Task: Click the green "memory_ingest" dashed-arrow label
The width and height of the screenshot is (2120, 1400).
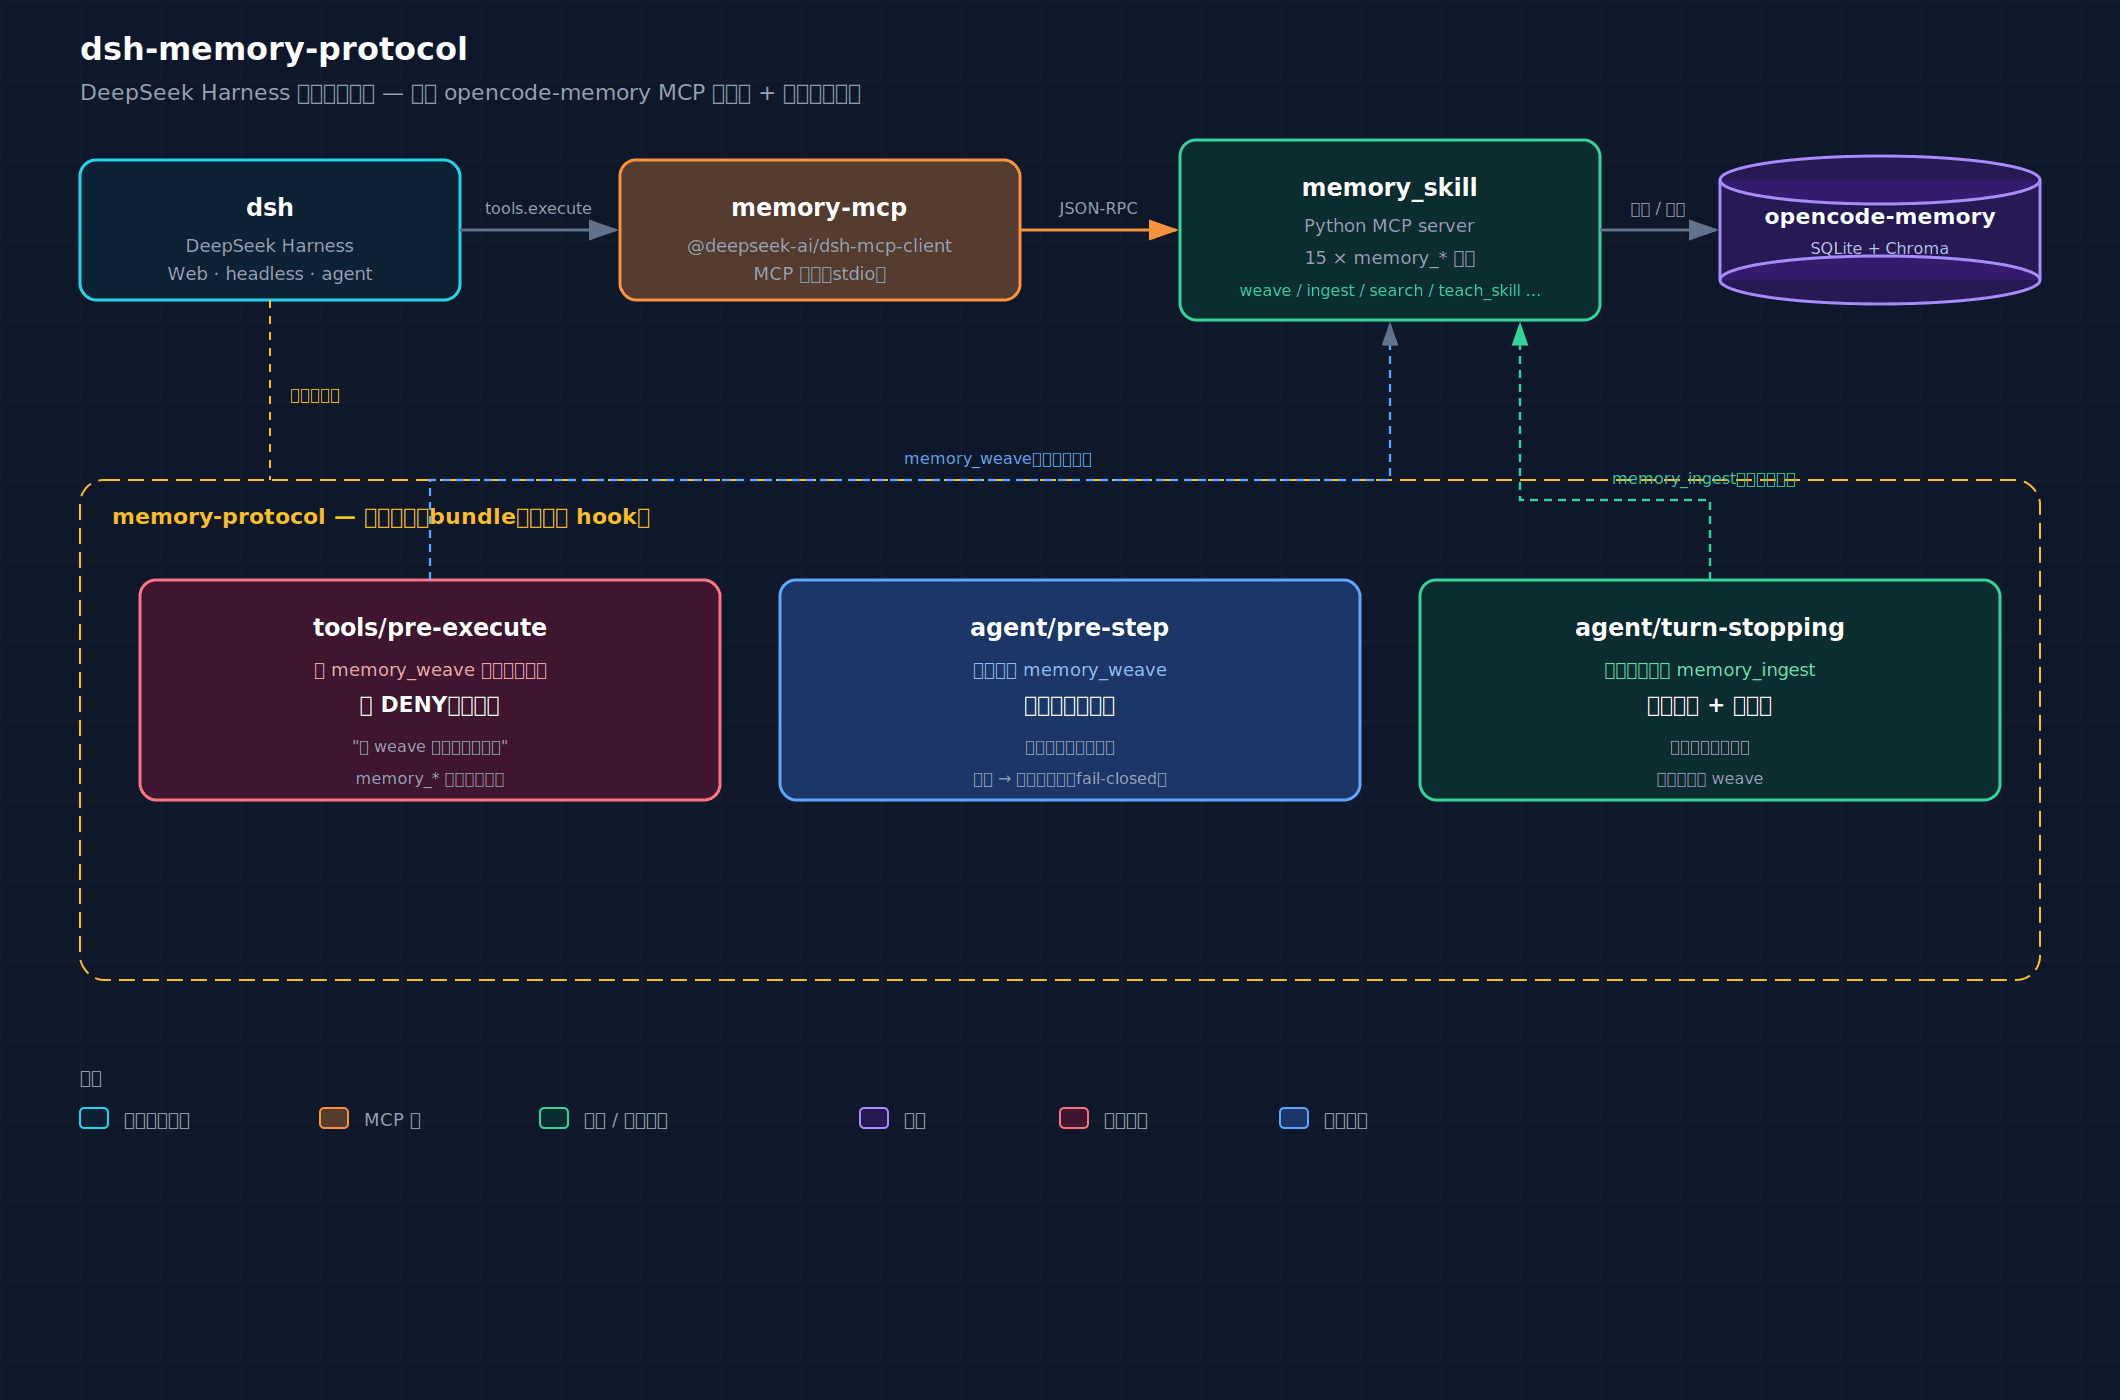Action: click(1704, 479)
